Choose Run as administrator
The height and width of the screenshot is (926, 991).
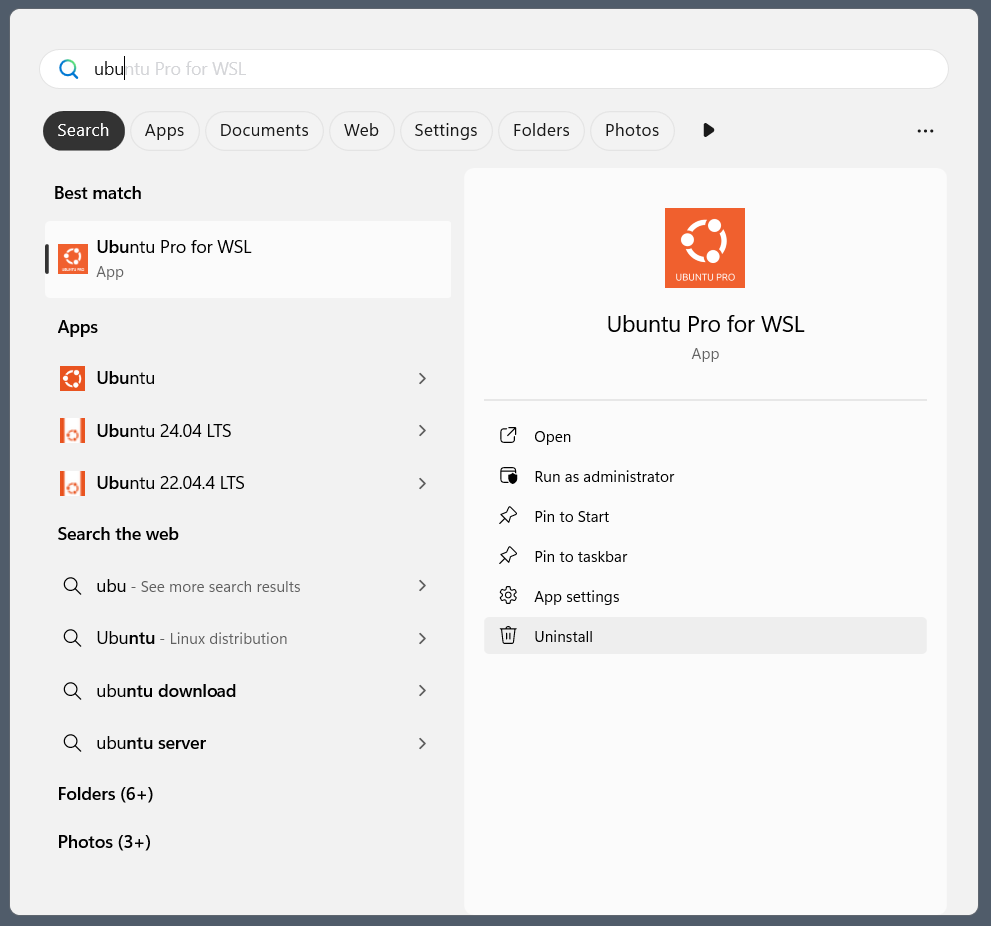[x=705, y=476]
